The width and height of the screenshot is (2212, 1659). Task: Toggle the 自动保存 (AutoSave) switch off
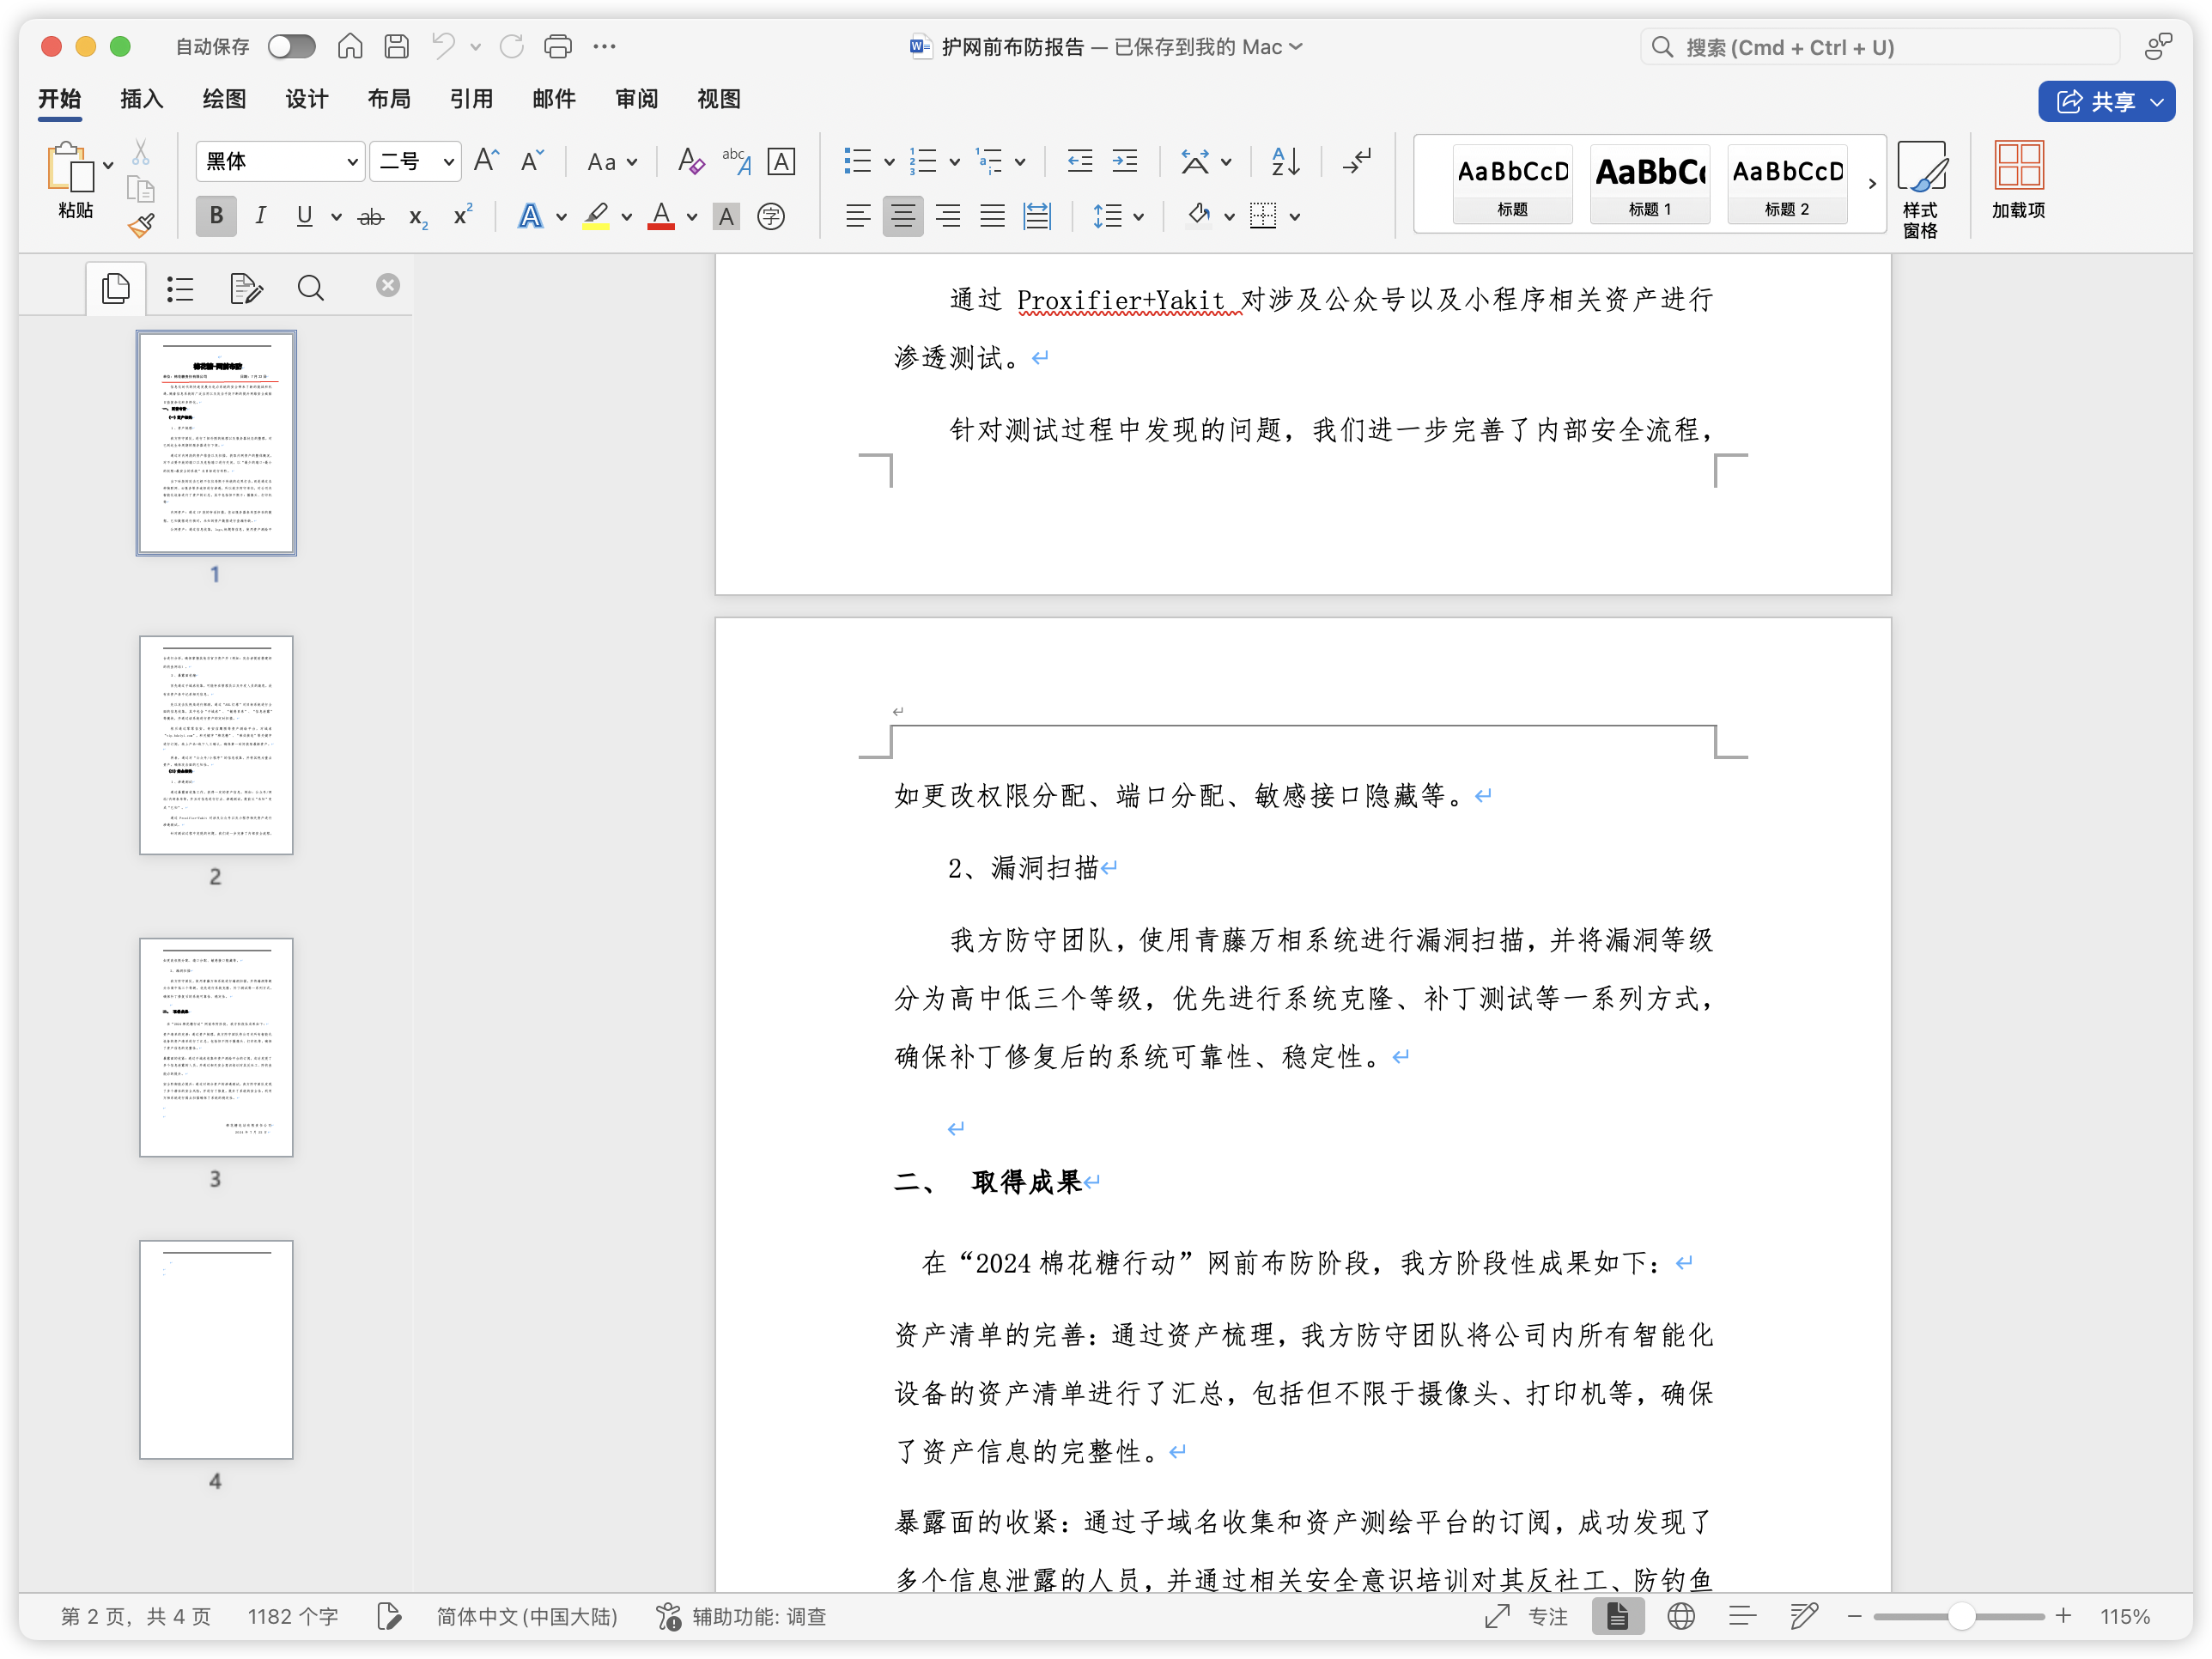291,46
